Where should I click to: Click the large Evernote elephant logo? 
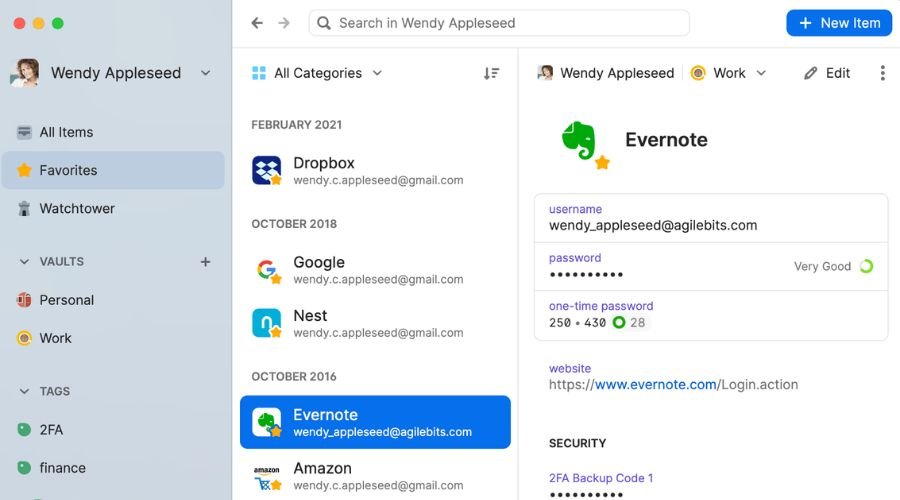coord(580,140)
